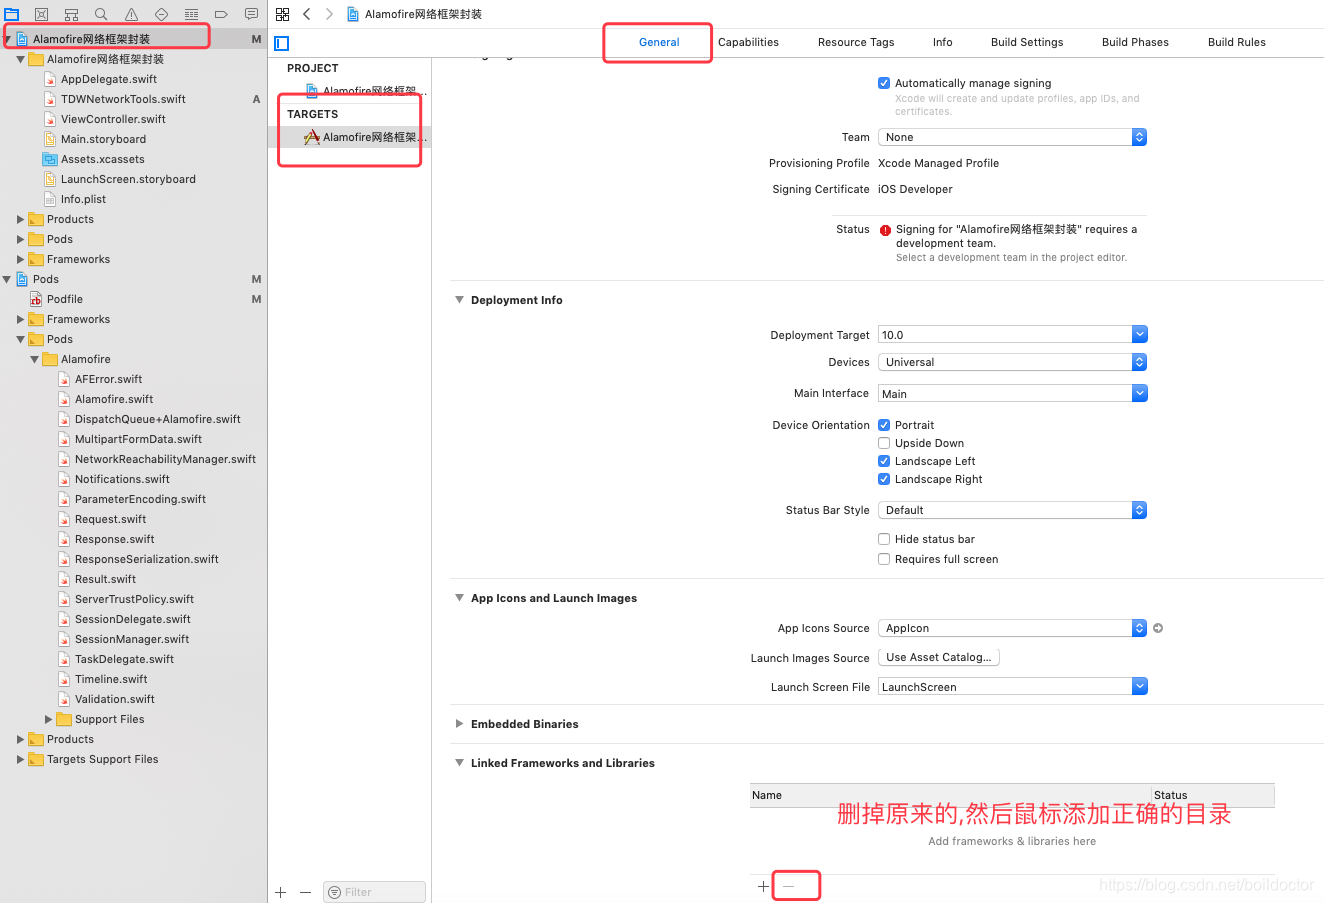Enable Upside Down orientation
The image size is (1324, 903).
[884, 443]
